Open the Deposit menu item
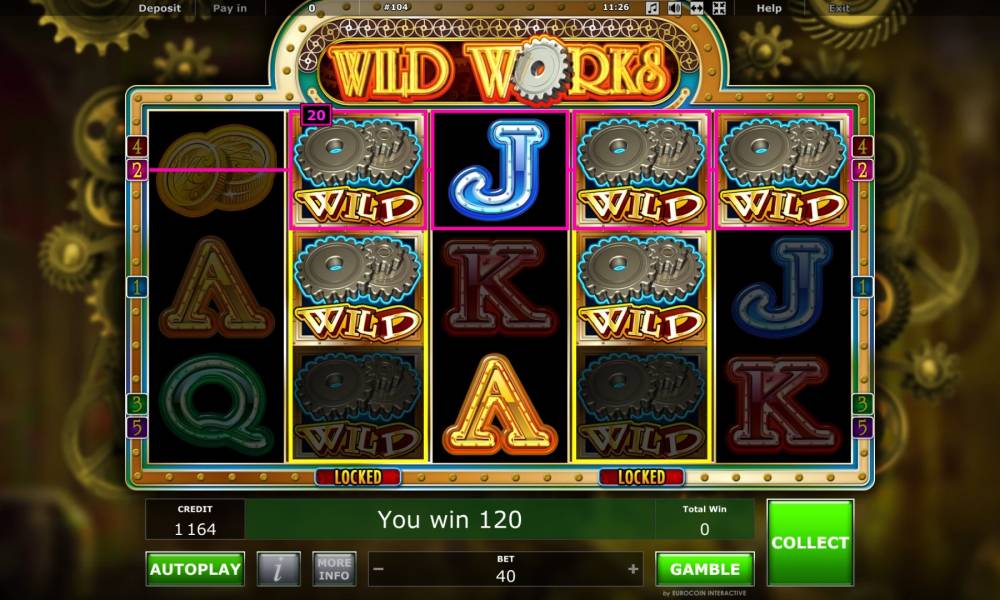This screenshot has width=1000, height=600. tap(159, 8)
